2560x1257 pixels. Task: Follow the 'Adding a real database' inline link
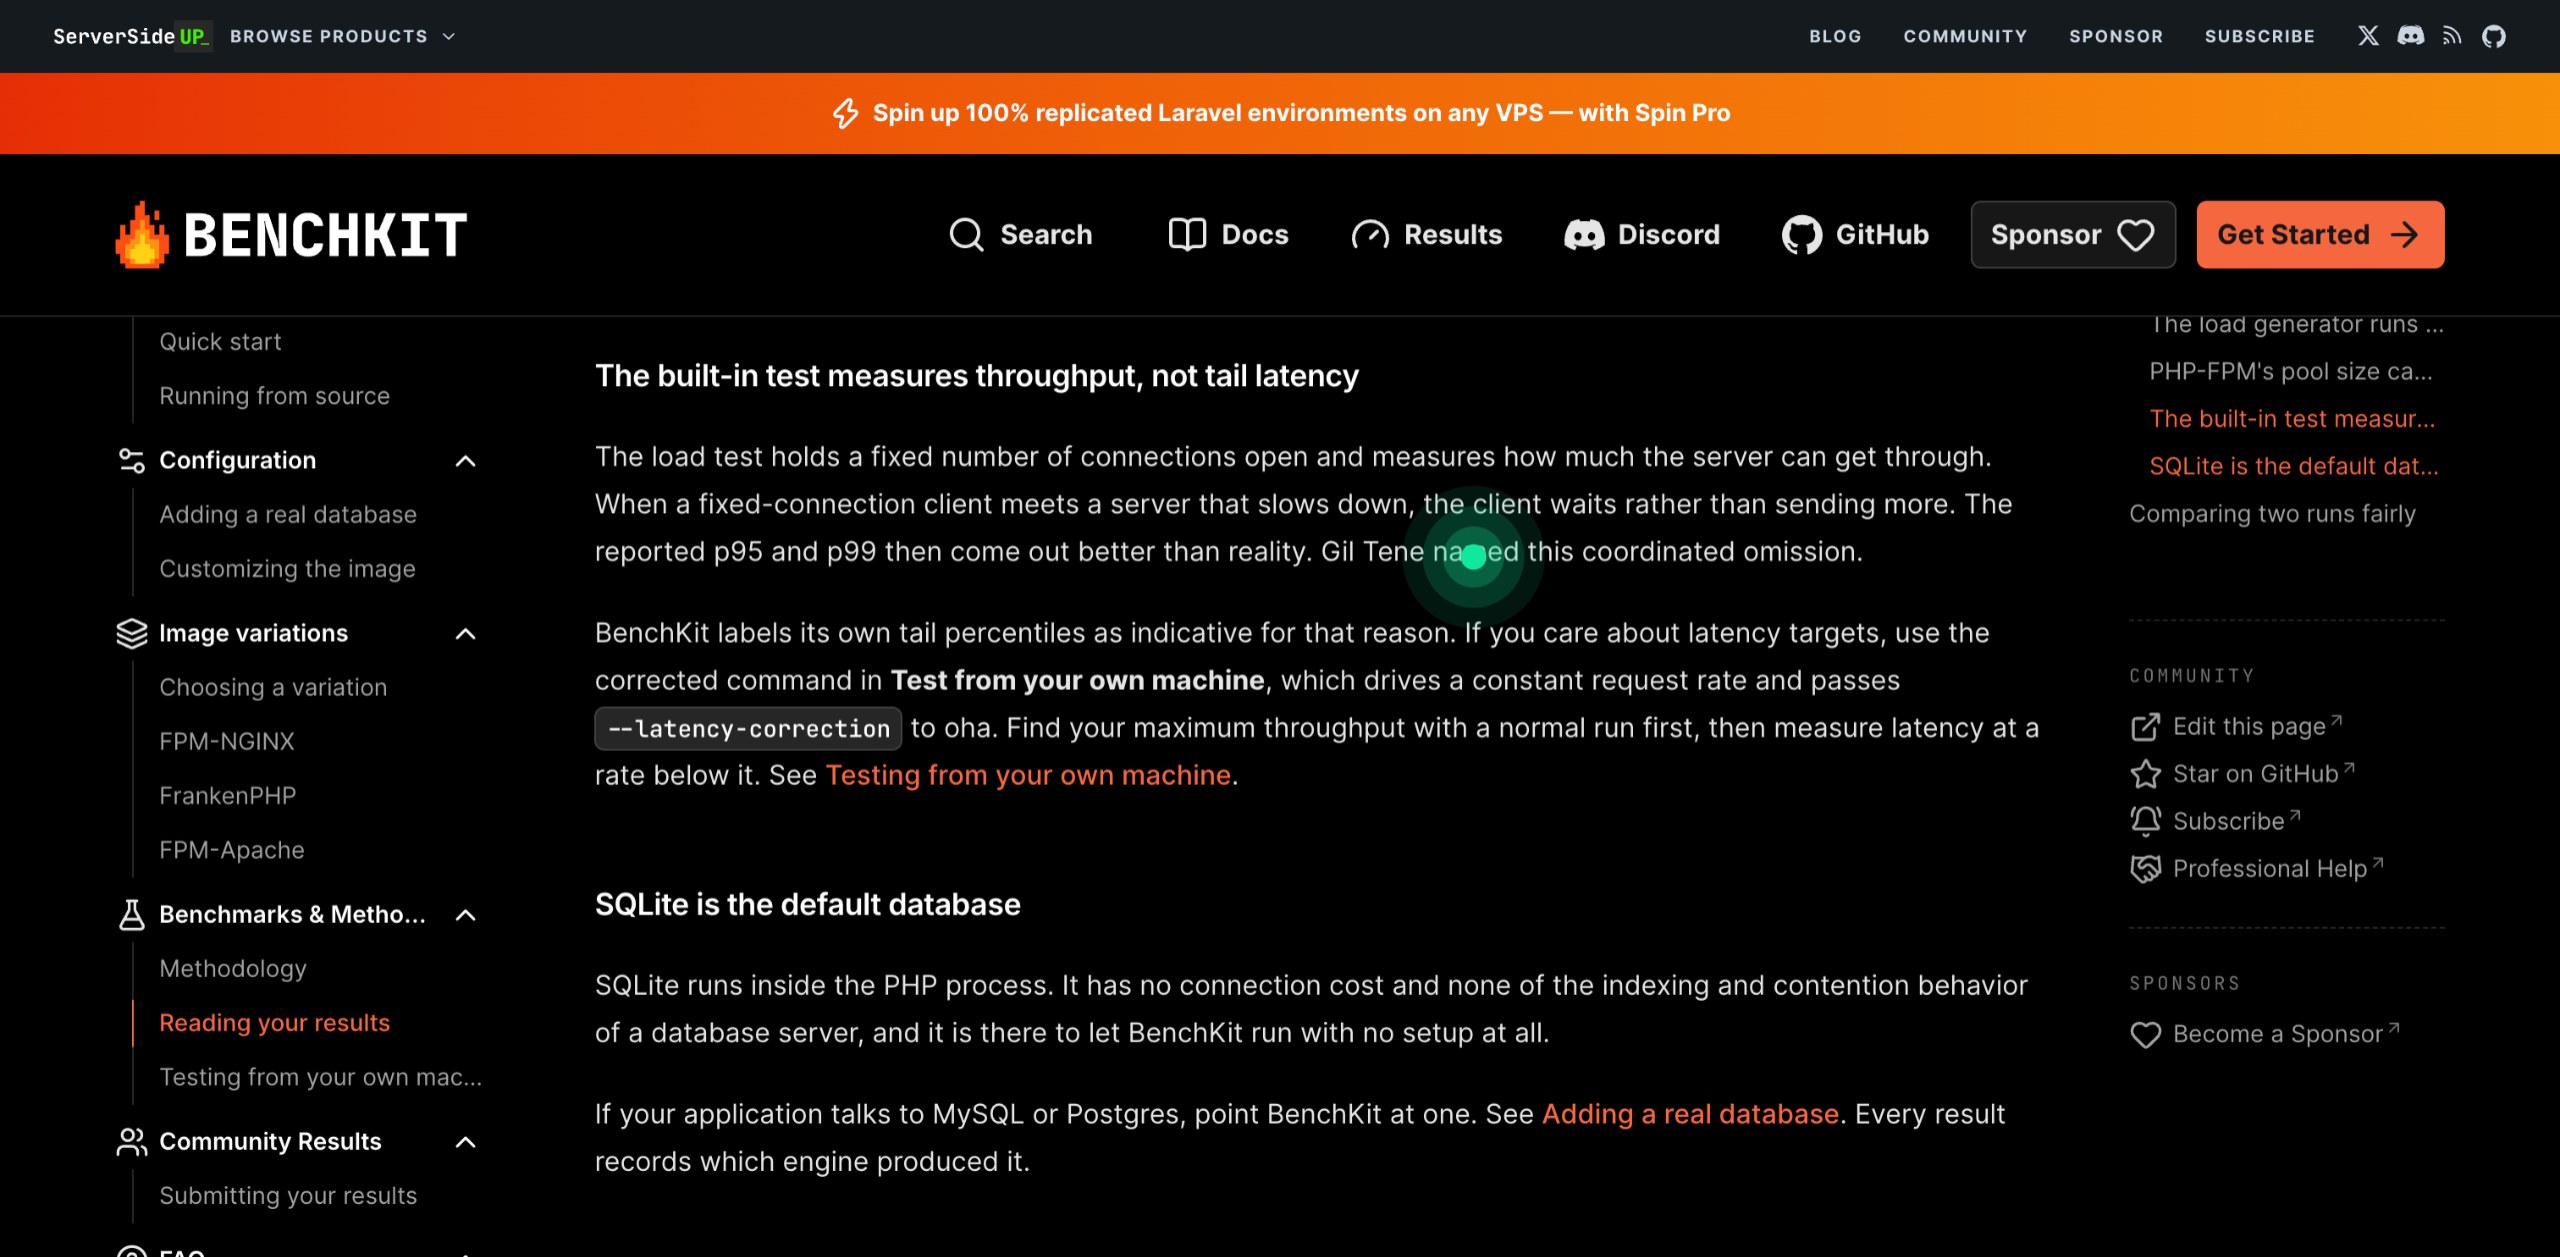point(1690,1114)
